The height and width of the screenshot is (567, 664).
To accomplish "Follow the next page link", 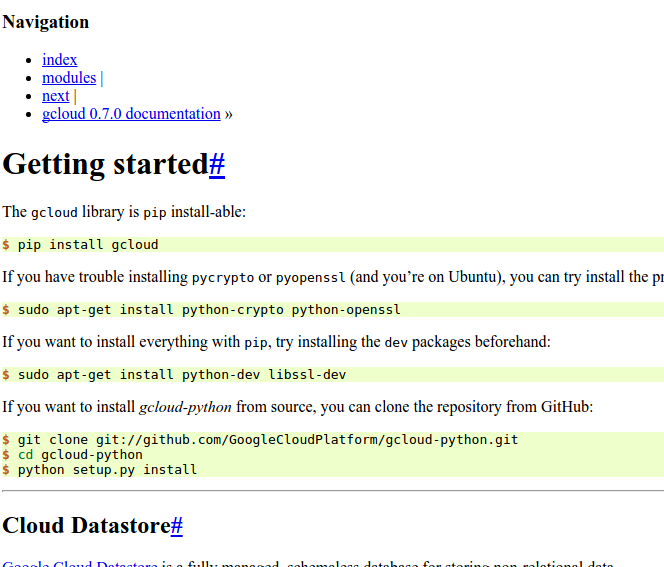I will (x=55, y=96).
